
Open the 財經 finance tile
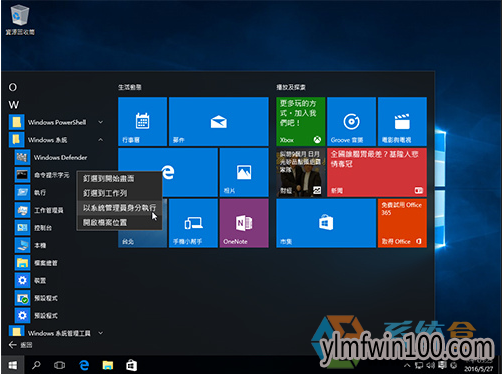(301, 172)
